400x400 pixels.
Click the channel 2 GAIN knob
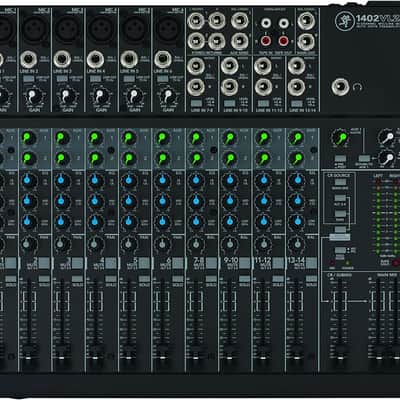(x=33, y=97)
